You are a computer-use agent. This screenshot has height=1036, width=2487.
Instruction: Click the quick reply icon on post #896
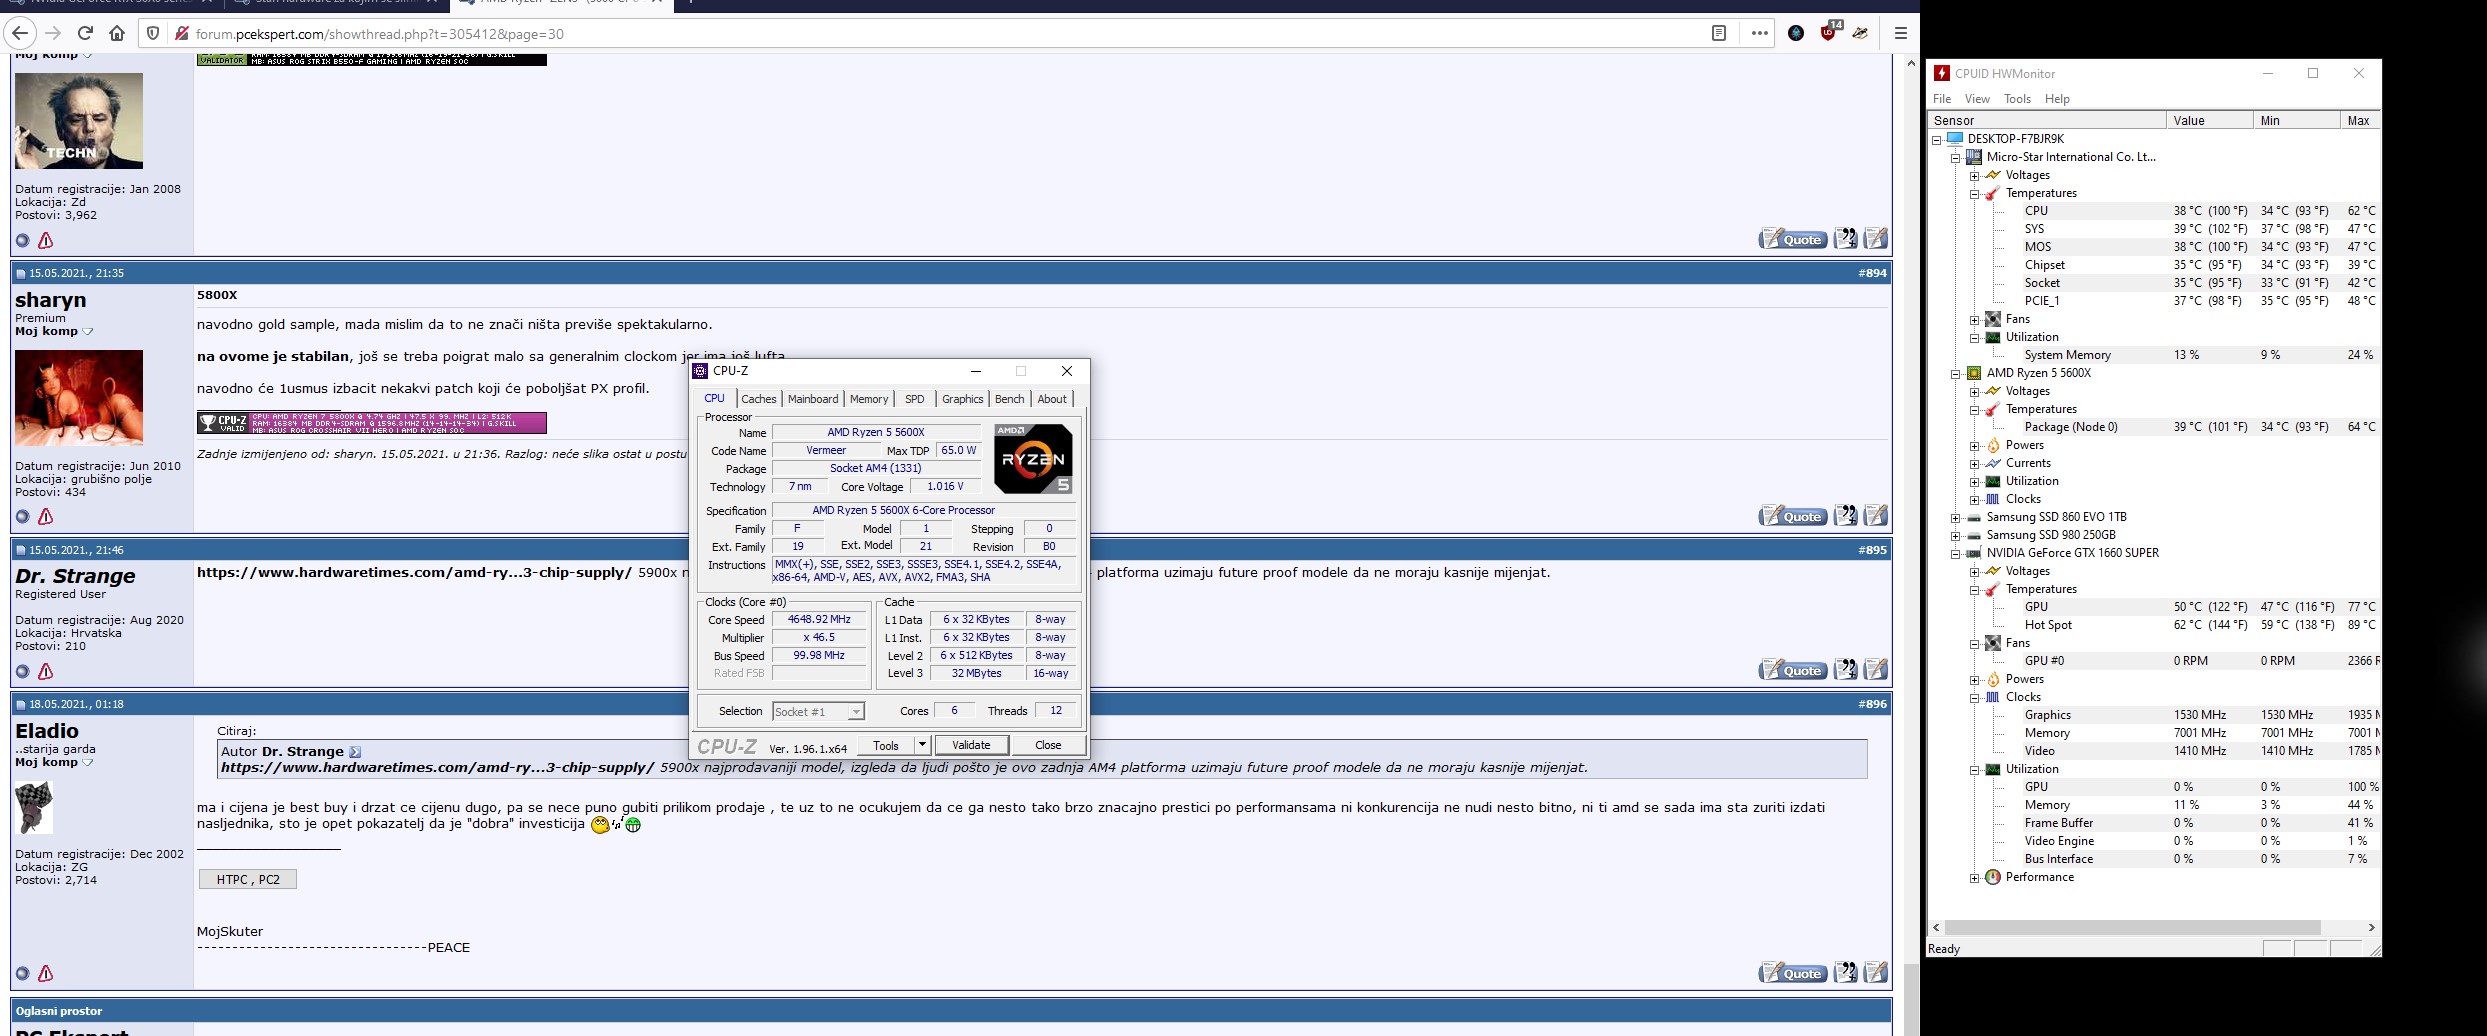tap(1876, 973)
